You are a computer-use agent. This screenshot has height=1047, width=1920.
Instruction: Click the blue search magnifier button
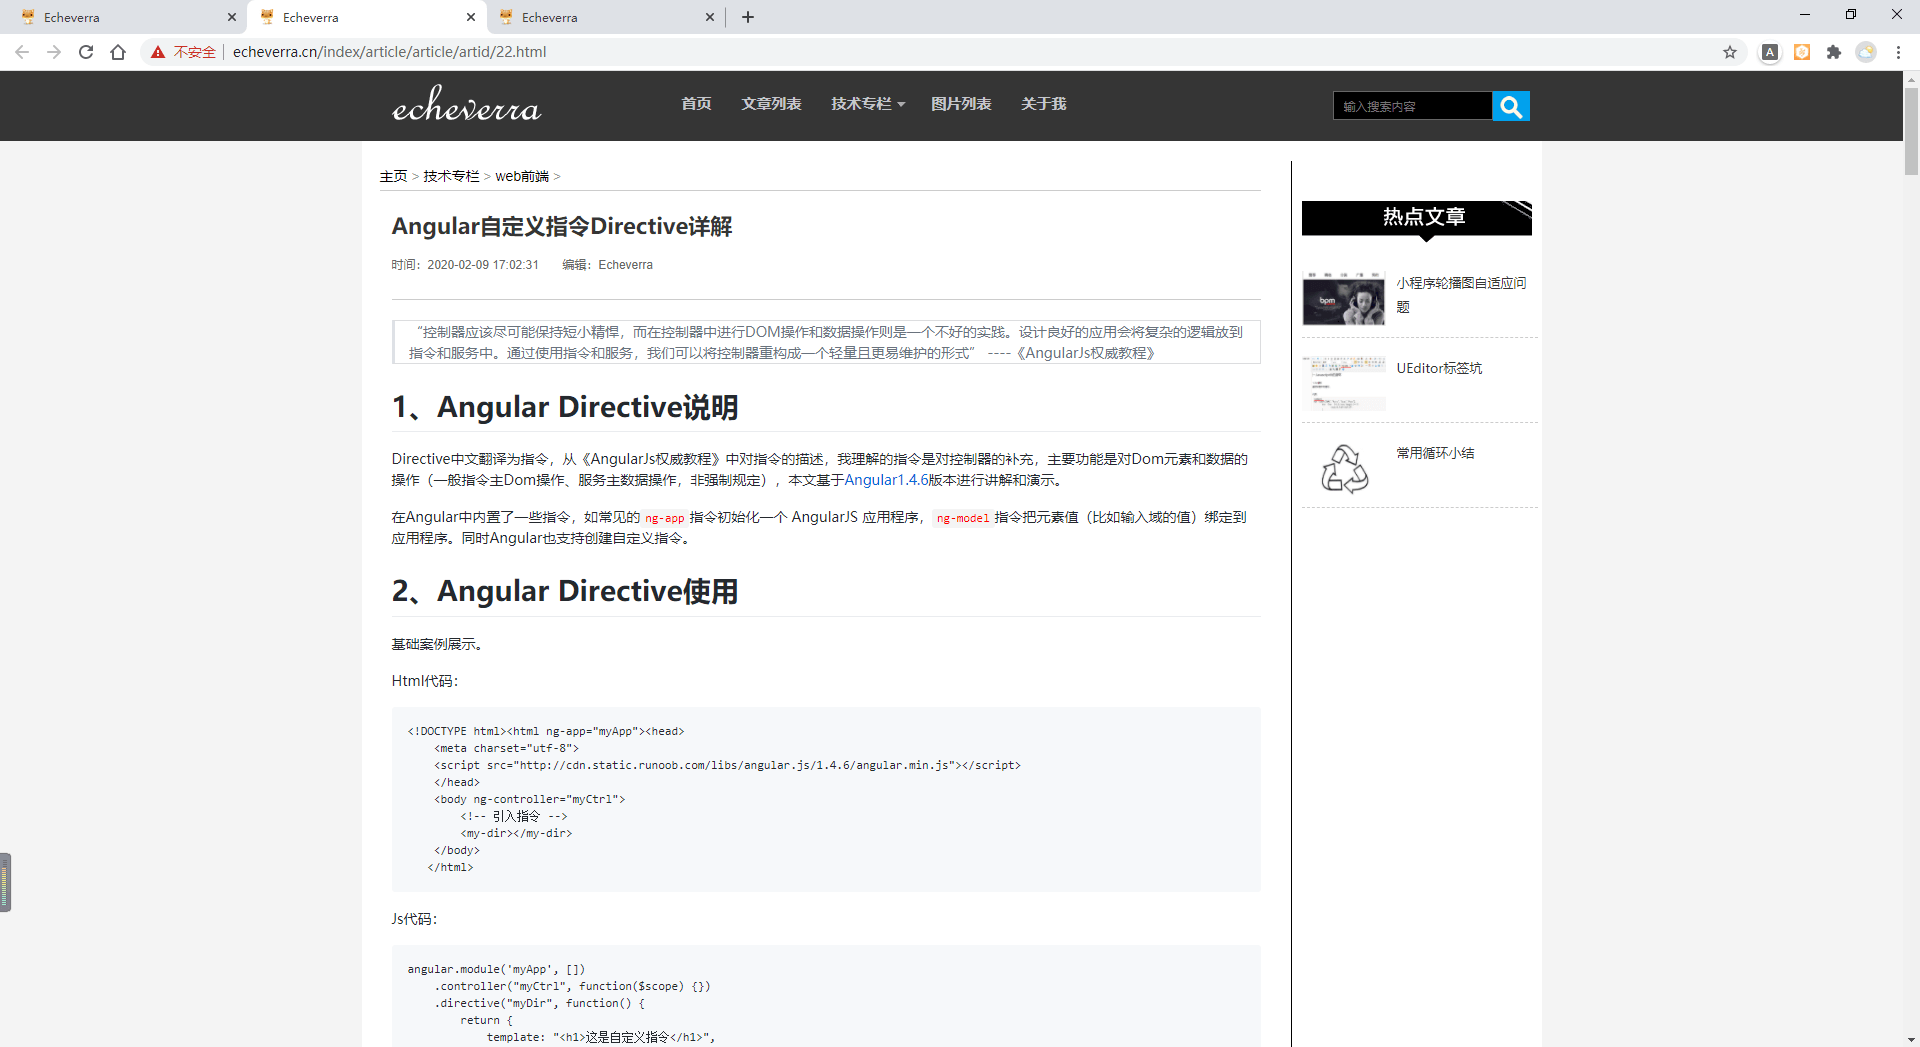point(1510,106)
